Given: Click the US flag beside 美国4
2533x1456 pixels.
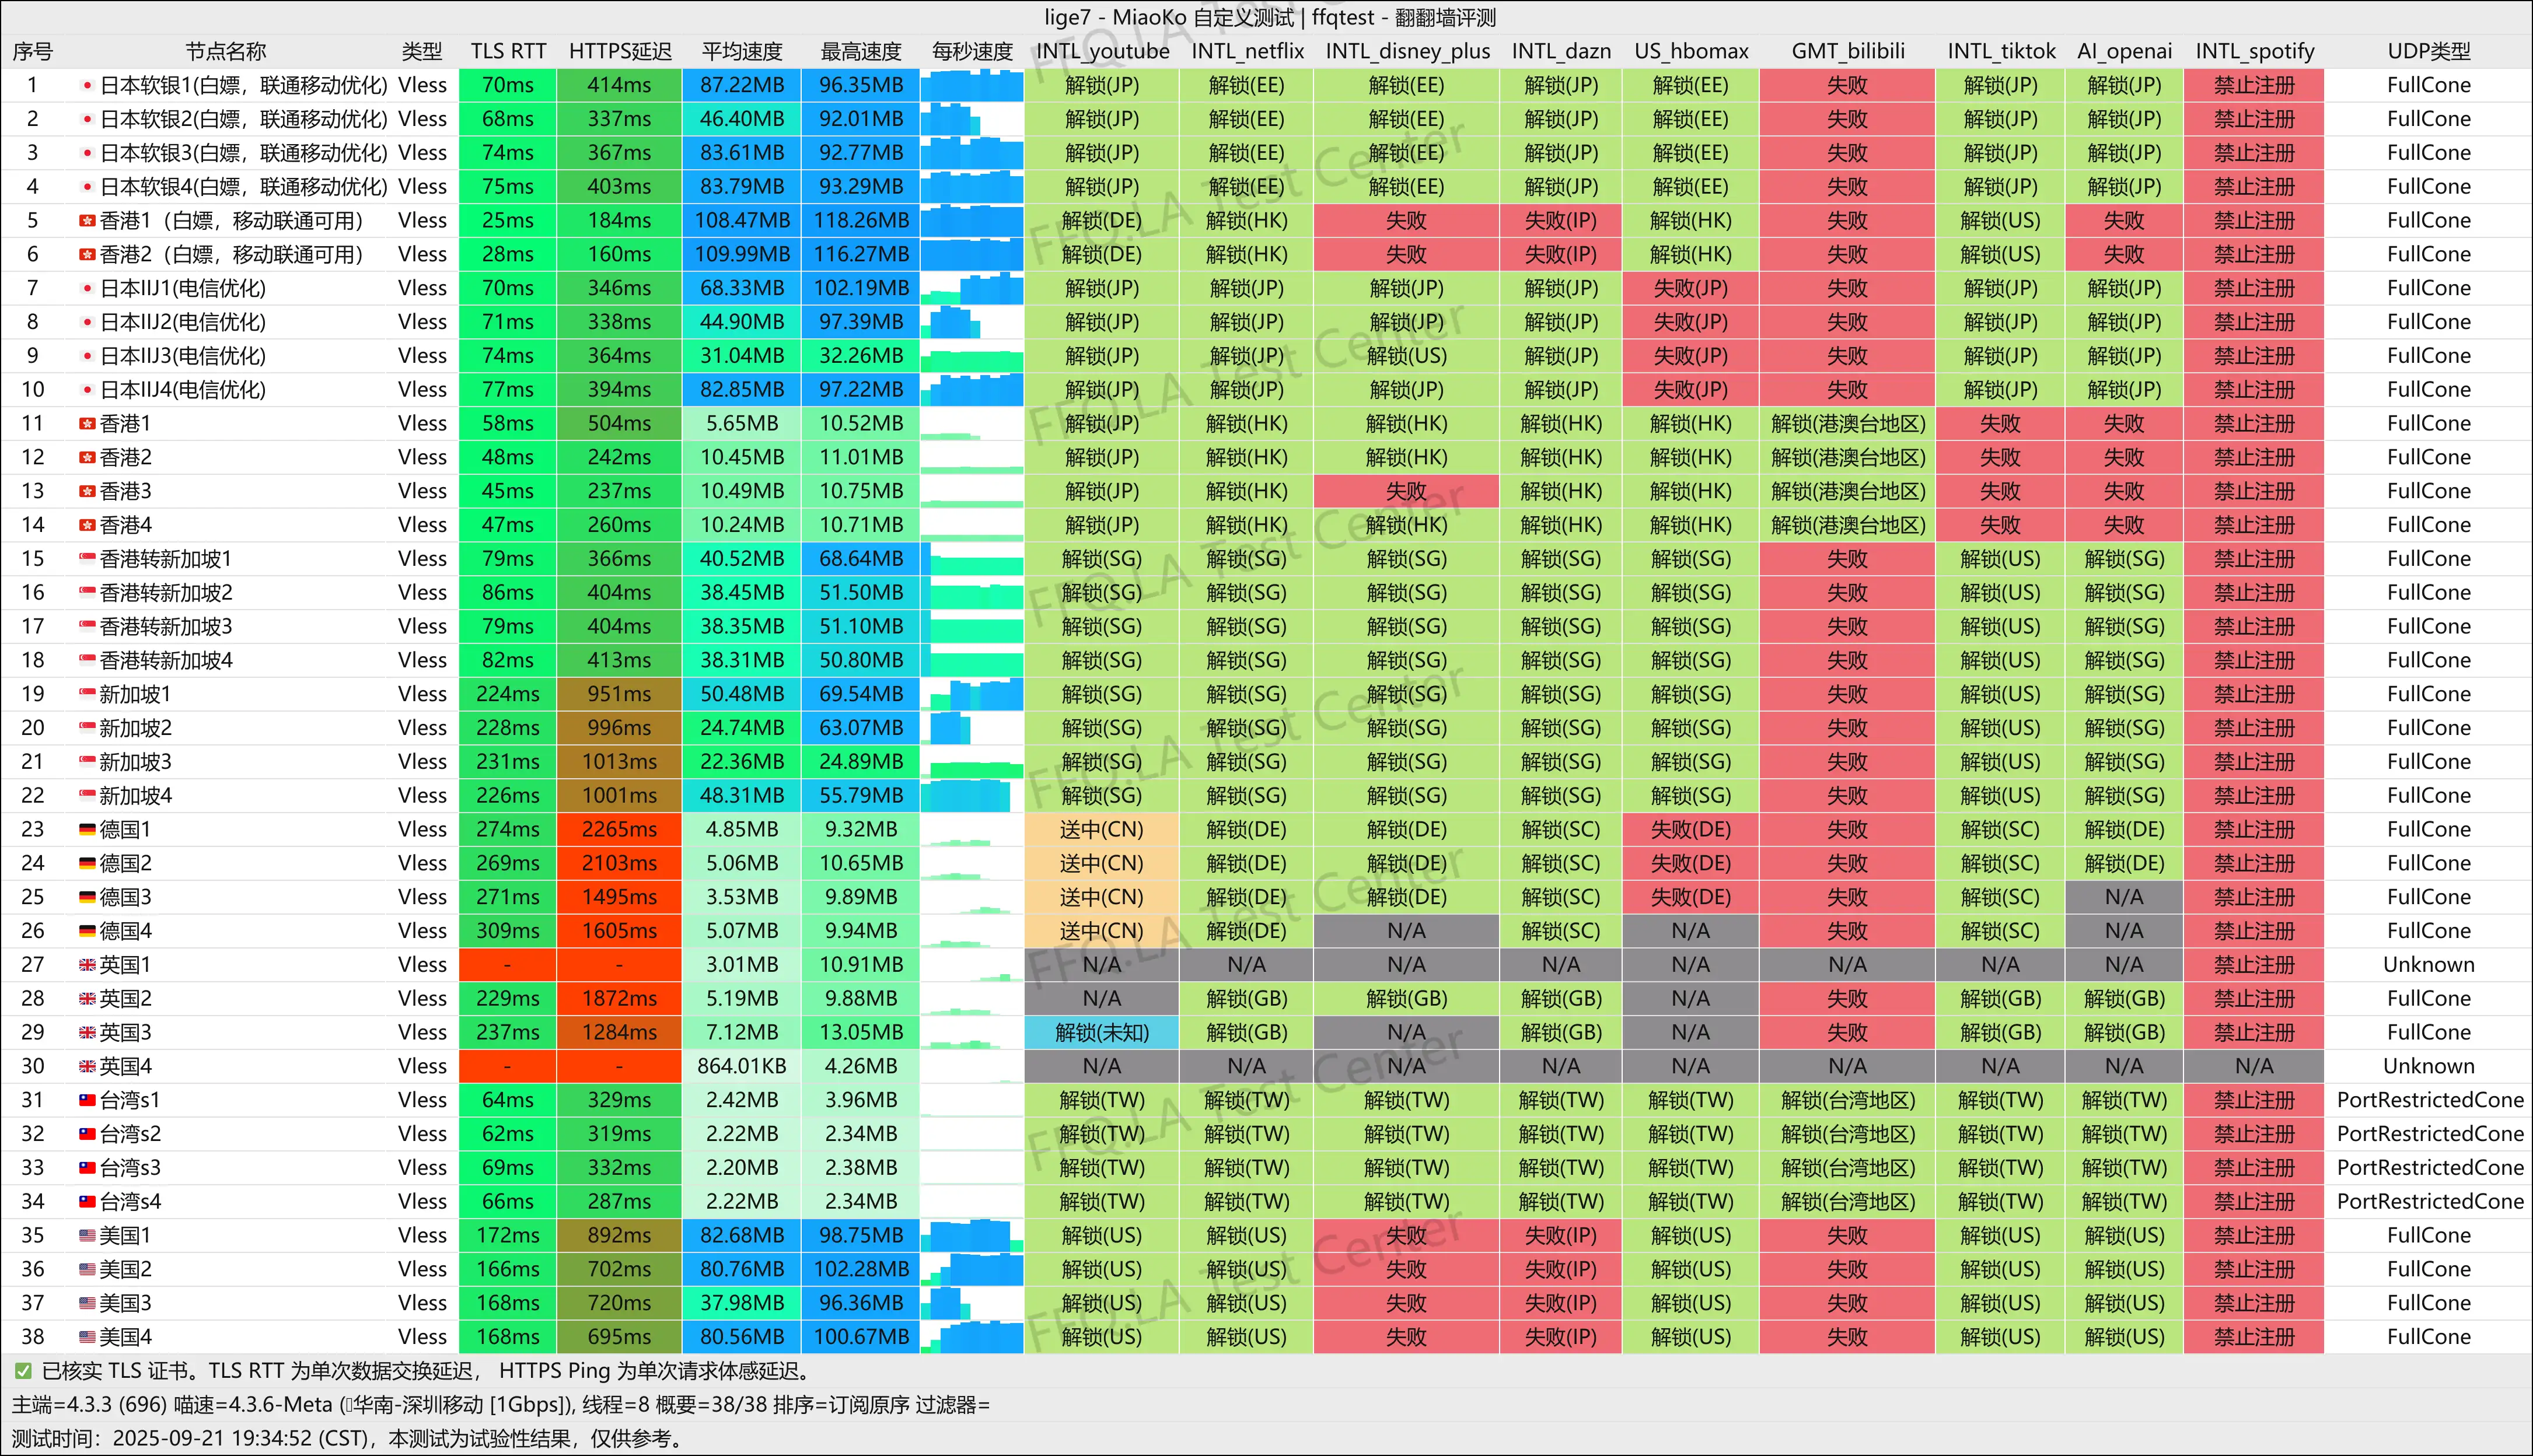Looking at the screenshot, I should pyautogui.click(x=88, y=1337).
